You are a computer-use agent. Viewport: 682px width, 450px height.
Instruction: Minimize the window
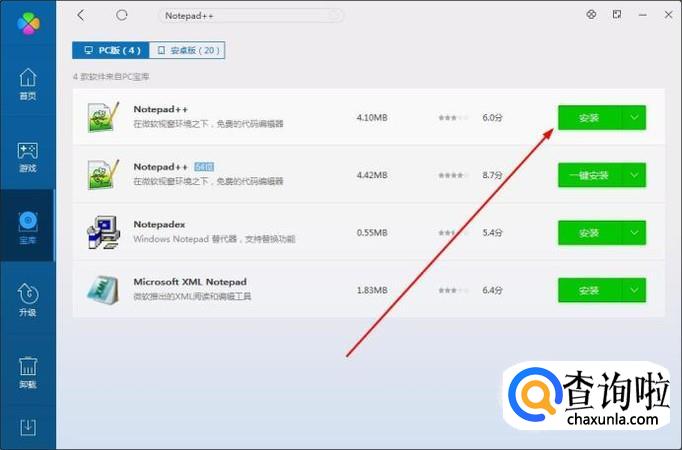pyautogui.click(x=642, y=15)
